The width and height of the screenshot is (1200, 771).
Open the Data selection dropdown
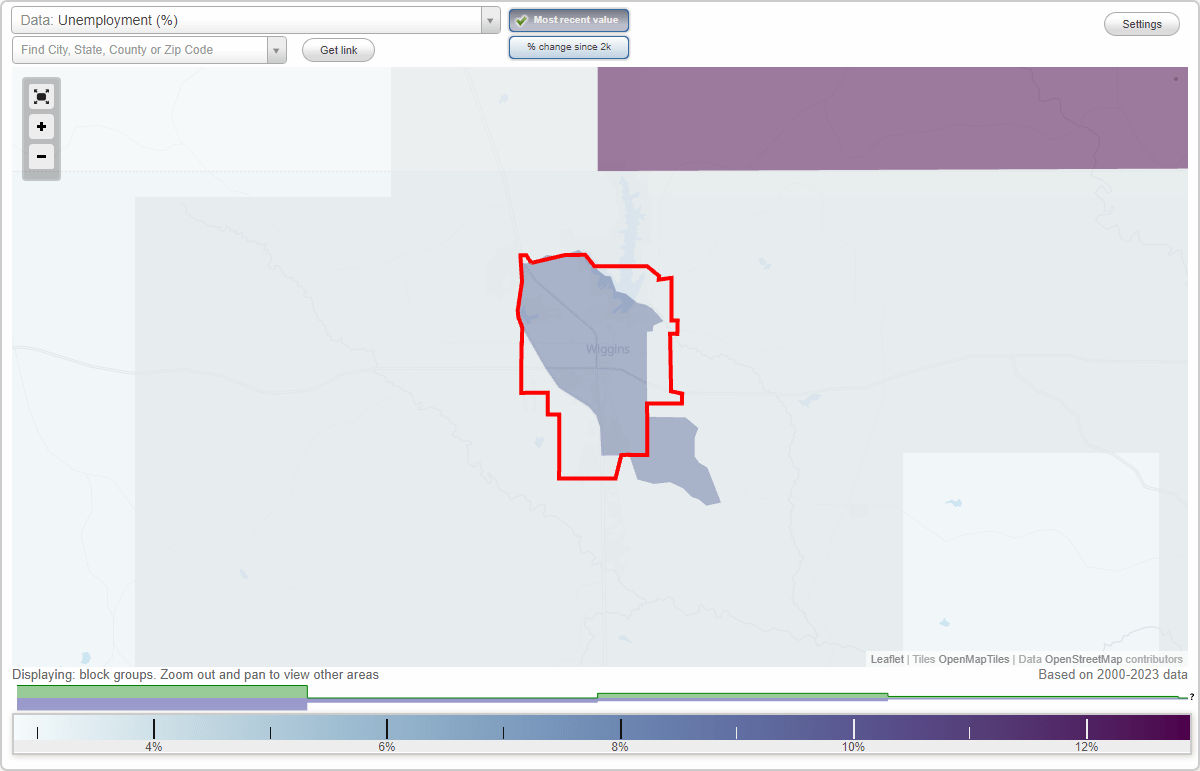489,19
